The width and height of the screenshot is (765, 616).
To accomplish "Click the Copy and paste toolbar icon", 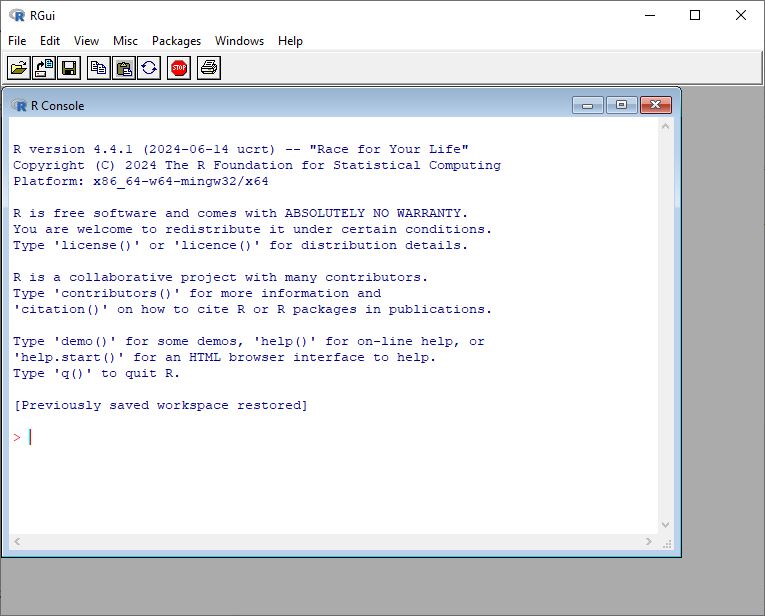I will tap(149, 68).
